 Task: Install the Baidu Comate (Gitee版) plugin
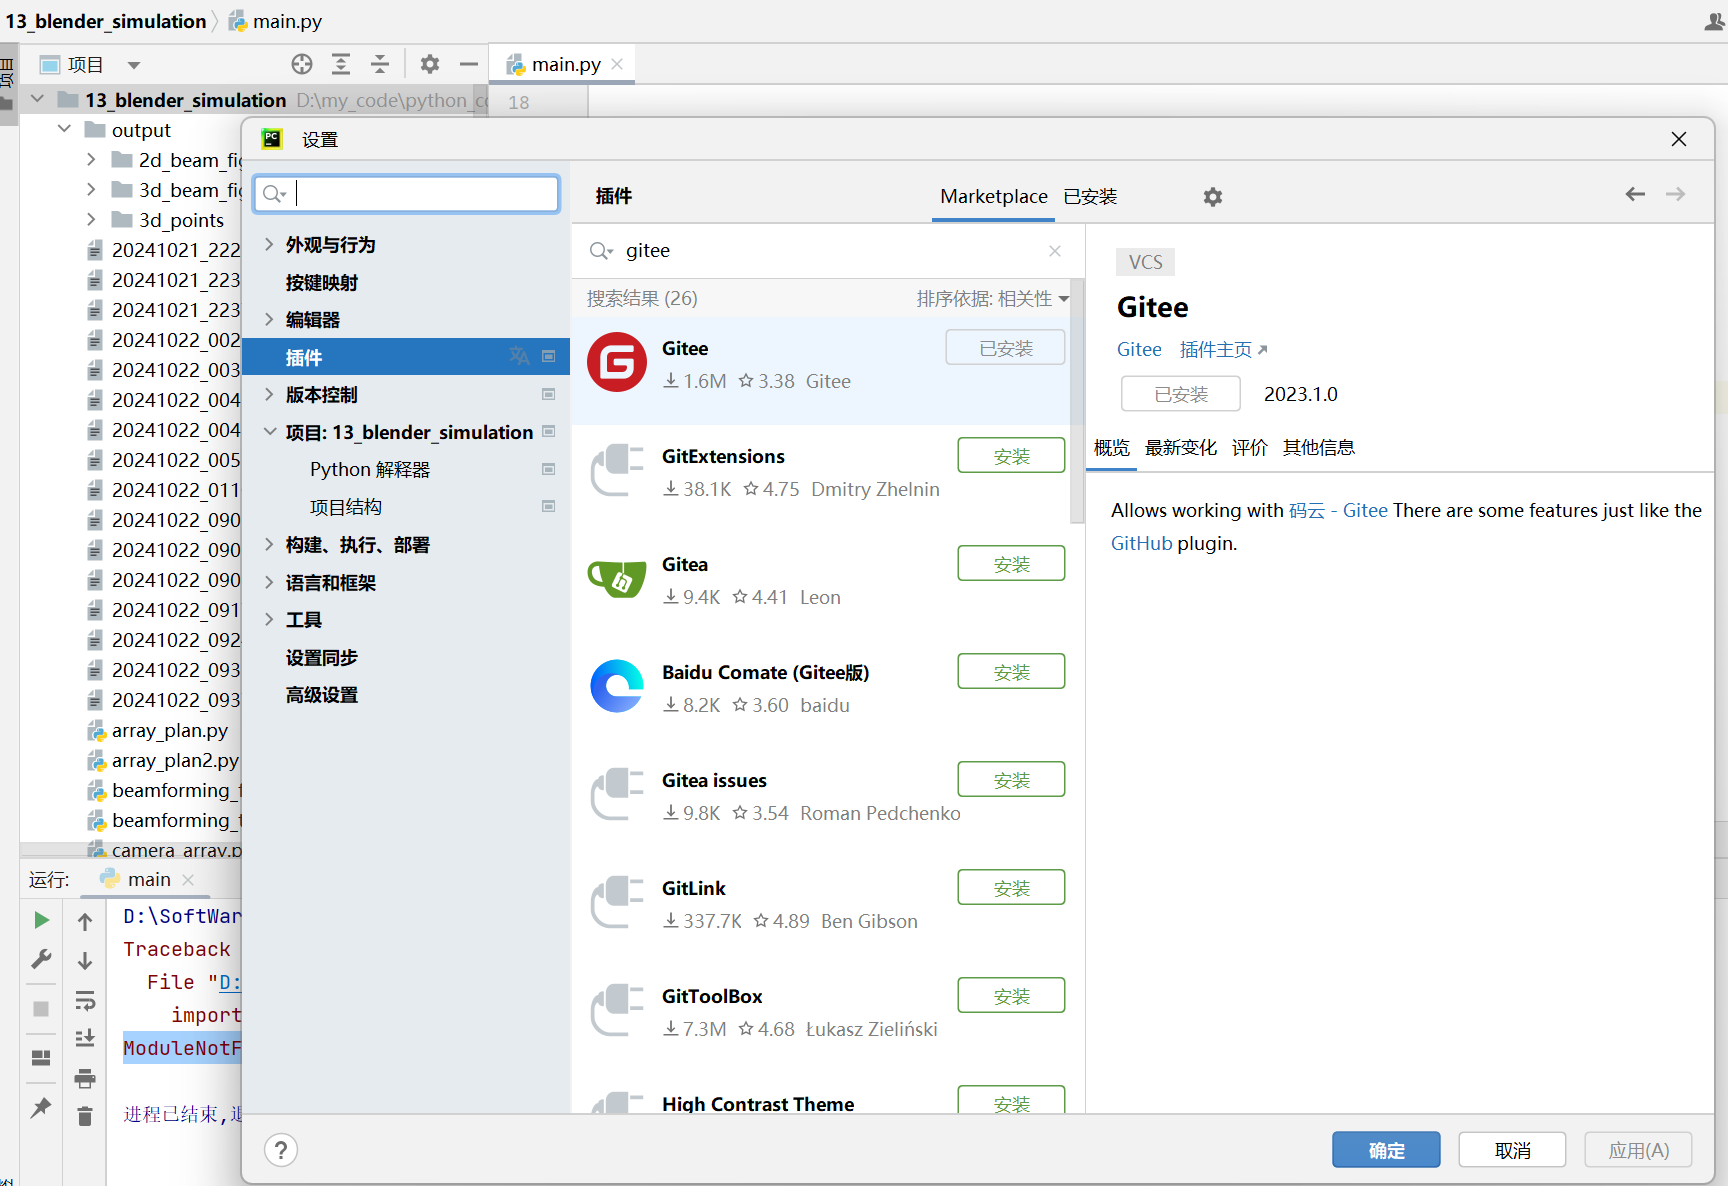click(x=1011, y=672)
